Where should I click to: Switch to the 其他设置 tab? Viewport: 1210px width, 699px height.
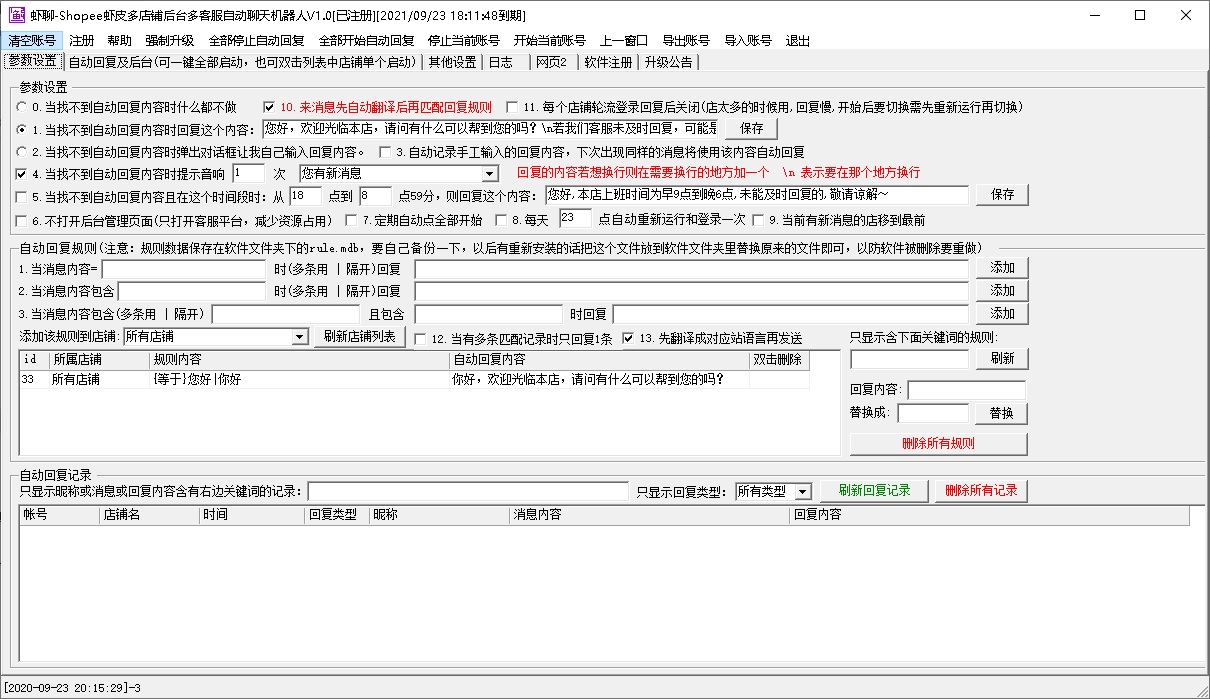click(x=452, y=62)
